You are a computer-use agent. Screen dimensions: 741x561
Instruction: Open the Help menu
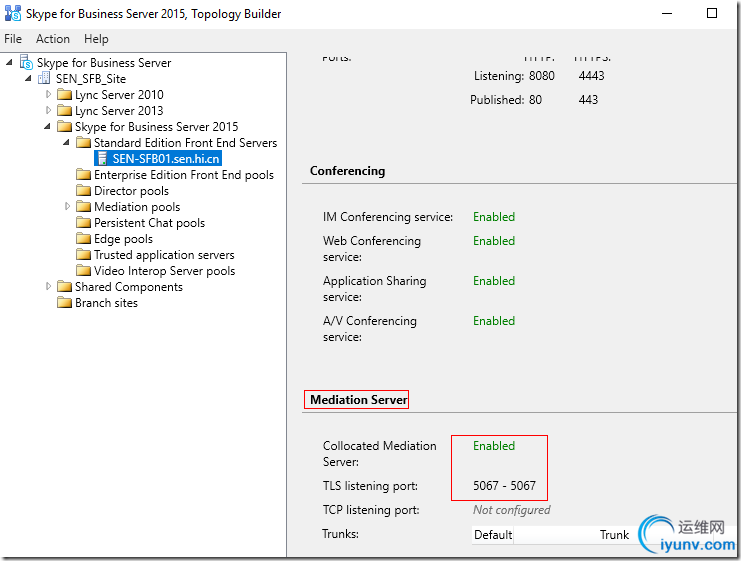click(x=96, y=39)
